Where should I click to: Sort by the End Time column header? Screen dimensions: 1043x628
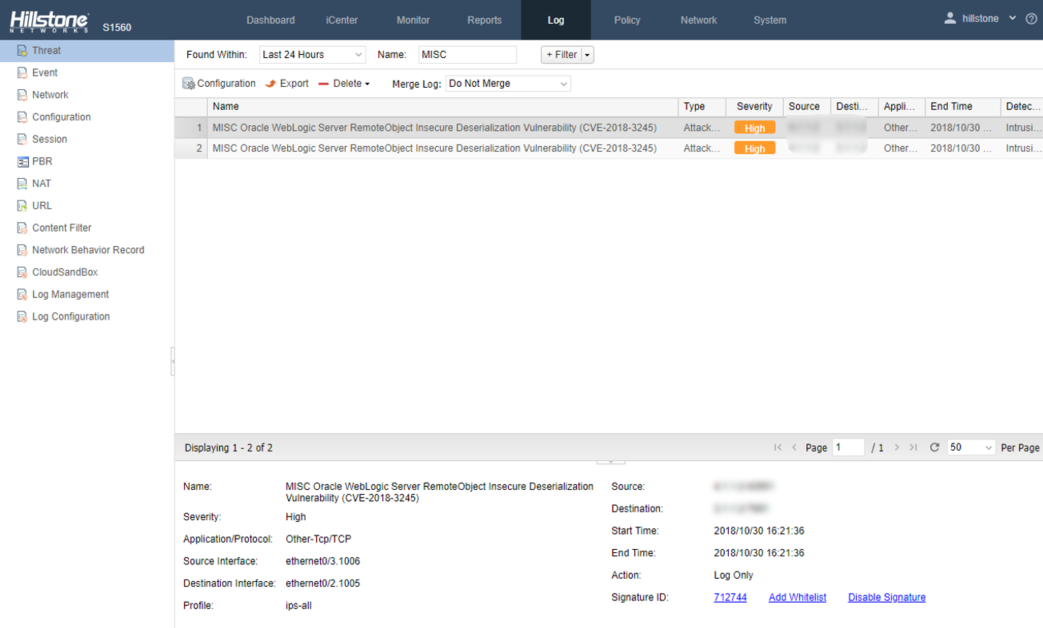click(963, 106)
